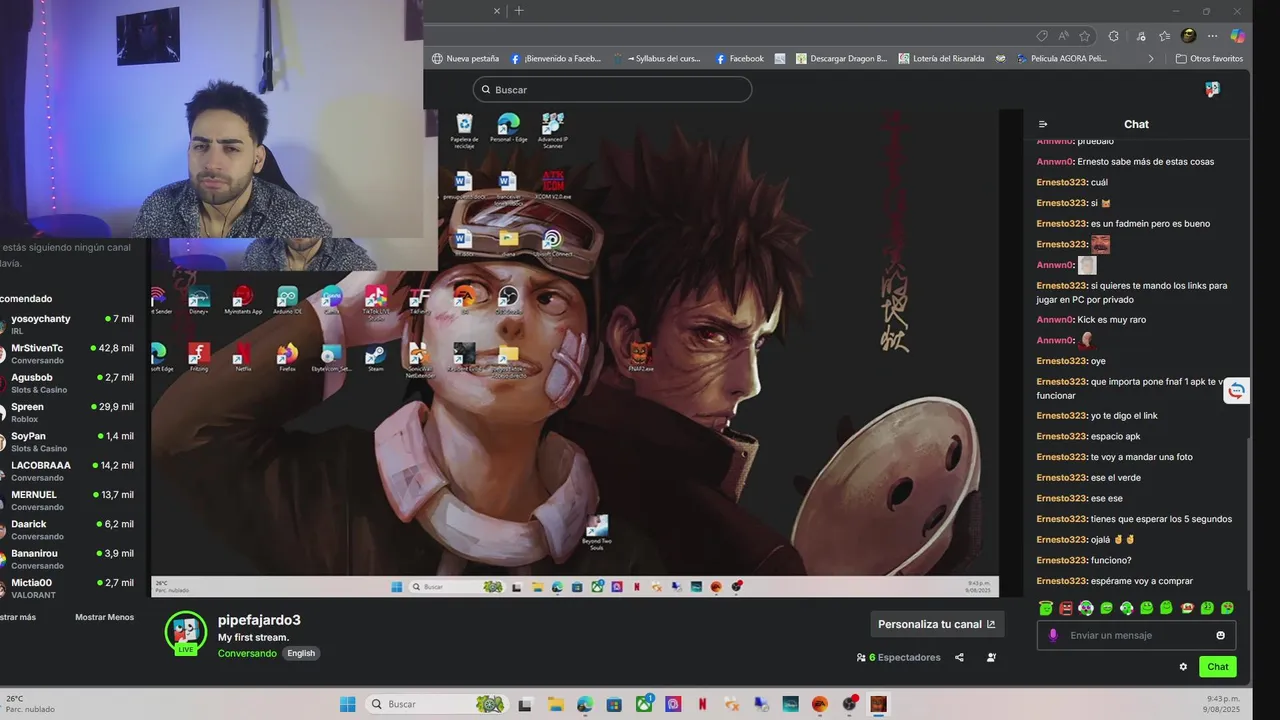Screen dimensions: 1280x720
Task: Open Descargar Dragon B... bookmark
Action: (841, 59)
